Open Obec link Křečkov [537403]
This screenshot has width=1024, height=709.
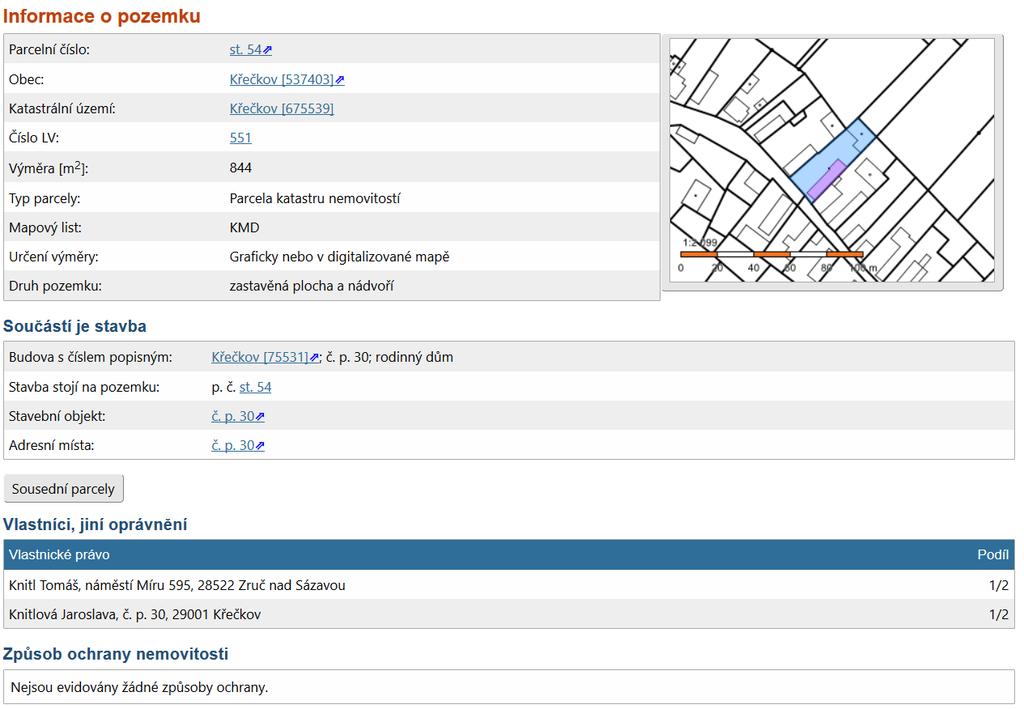click(x=281, y=80)
